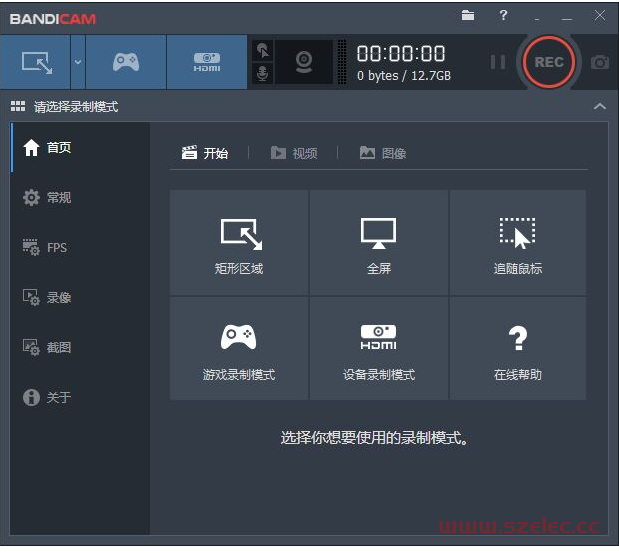
Task: Select HDMI device recording mode in toolbar
Action: [x=207, y=62]
